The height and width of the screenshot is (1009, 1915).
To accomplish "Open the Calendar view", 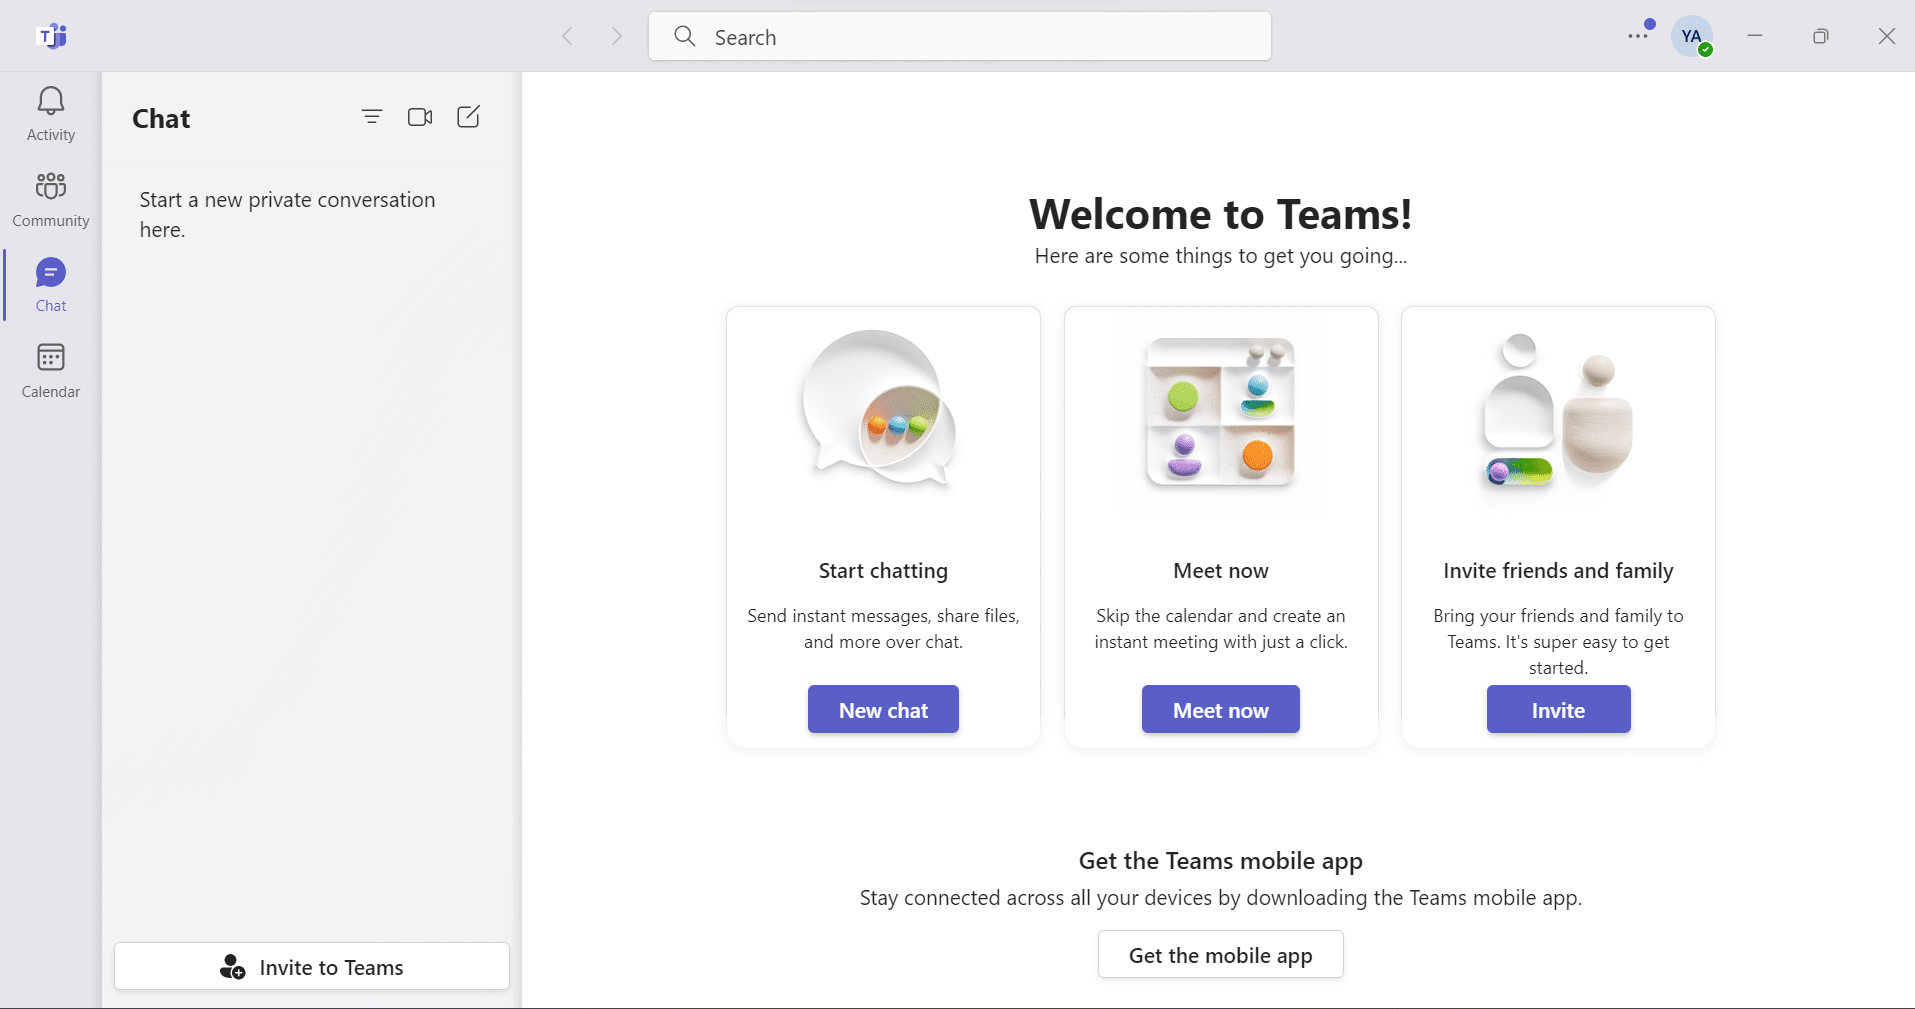I will pyautogui.click(x=51, y=370).
